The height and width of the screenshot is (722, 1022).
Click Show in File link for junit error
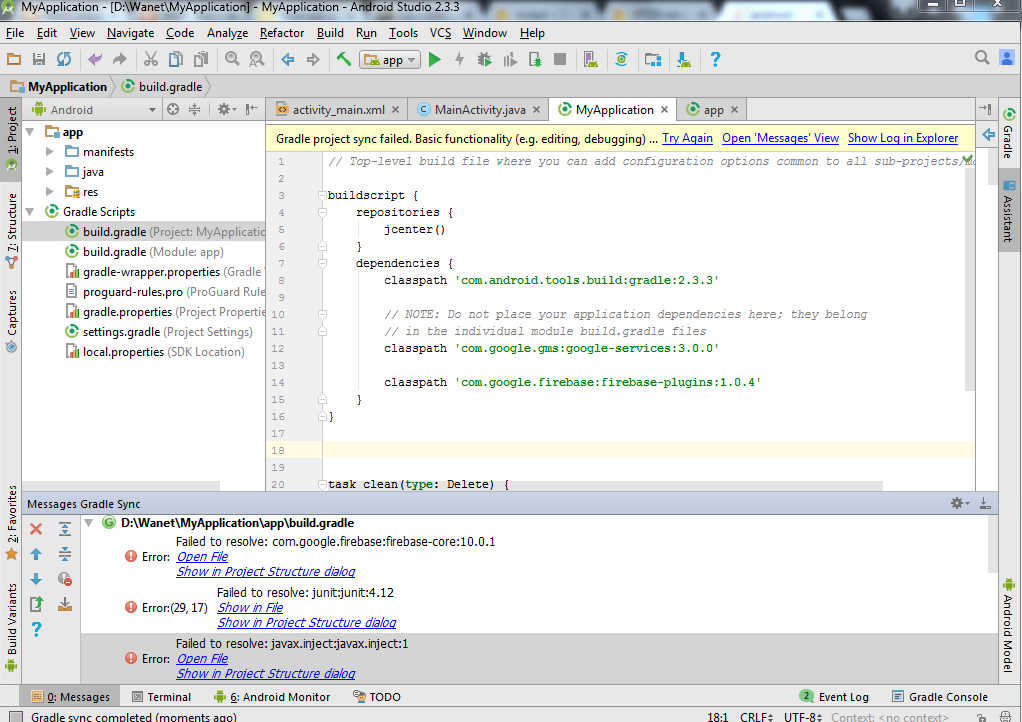pos(250,607)
